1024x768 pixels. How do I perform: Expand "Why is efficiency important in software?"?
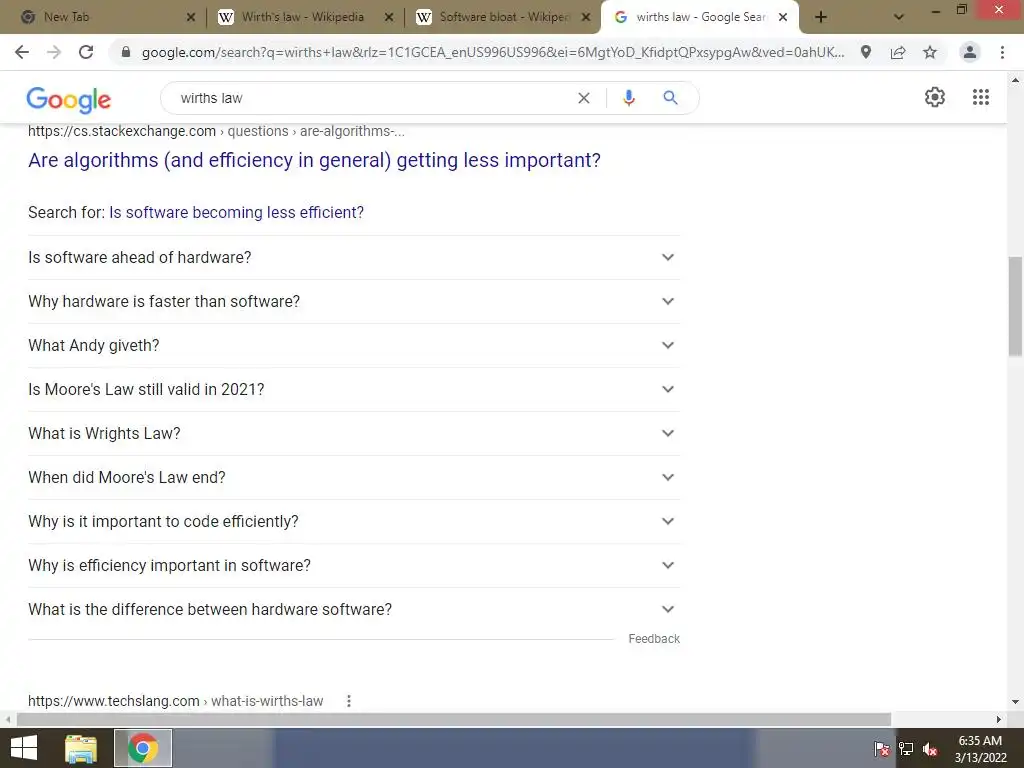coord(353,566)
